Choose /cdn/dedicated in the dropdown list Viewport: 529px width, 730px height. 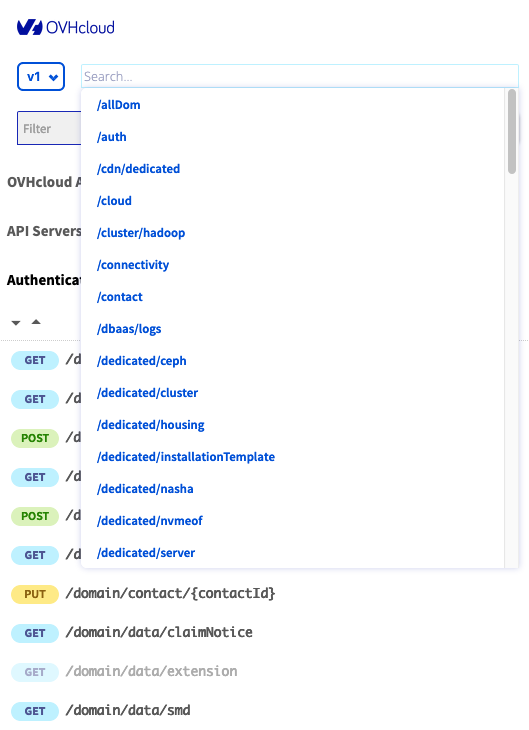[138, 169]
